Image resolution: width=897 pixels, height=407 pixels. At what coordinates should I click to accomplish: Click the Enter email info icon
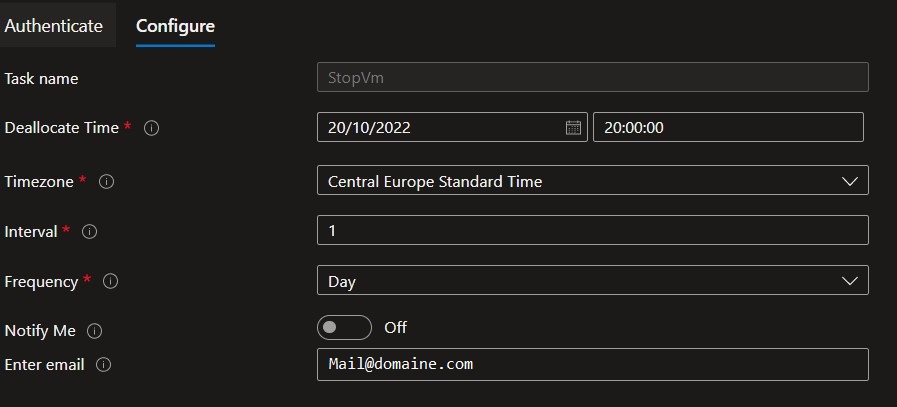104,365
